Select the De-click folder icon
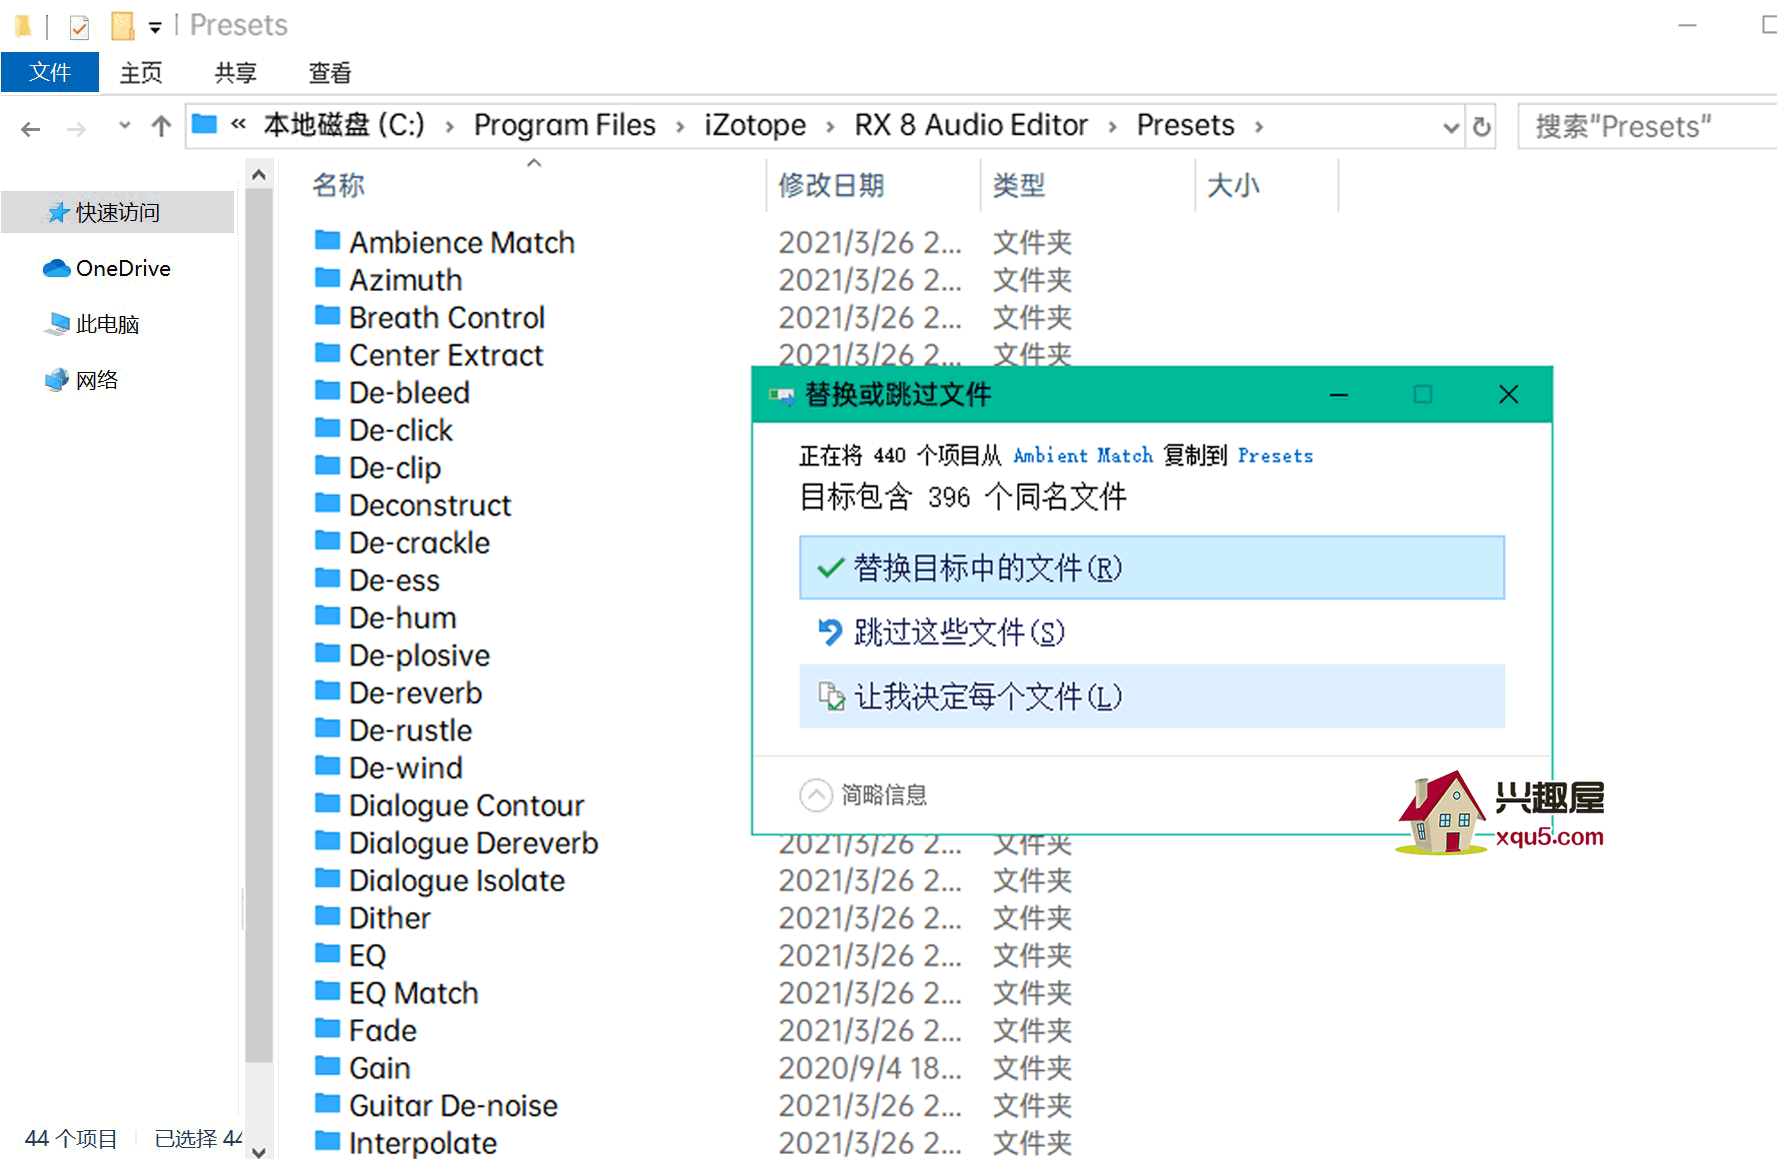The height and width of the screenshot is (1159, 1777). (327, 427)
